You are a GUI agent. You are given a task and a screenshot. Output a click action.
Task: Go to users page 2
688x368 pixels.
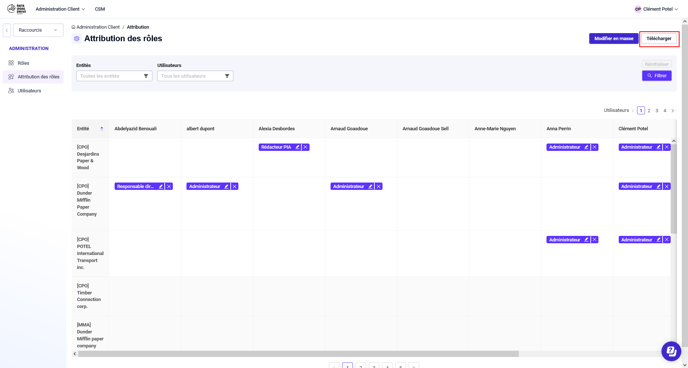(649, 111)
